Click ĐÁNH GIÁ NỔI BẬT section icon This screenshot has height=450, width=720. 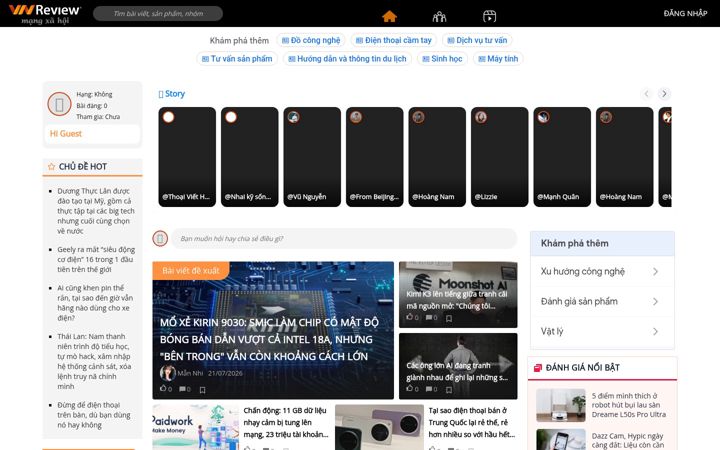(x=537, y=368)
